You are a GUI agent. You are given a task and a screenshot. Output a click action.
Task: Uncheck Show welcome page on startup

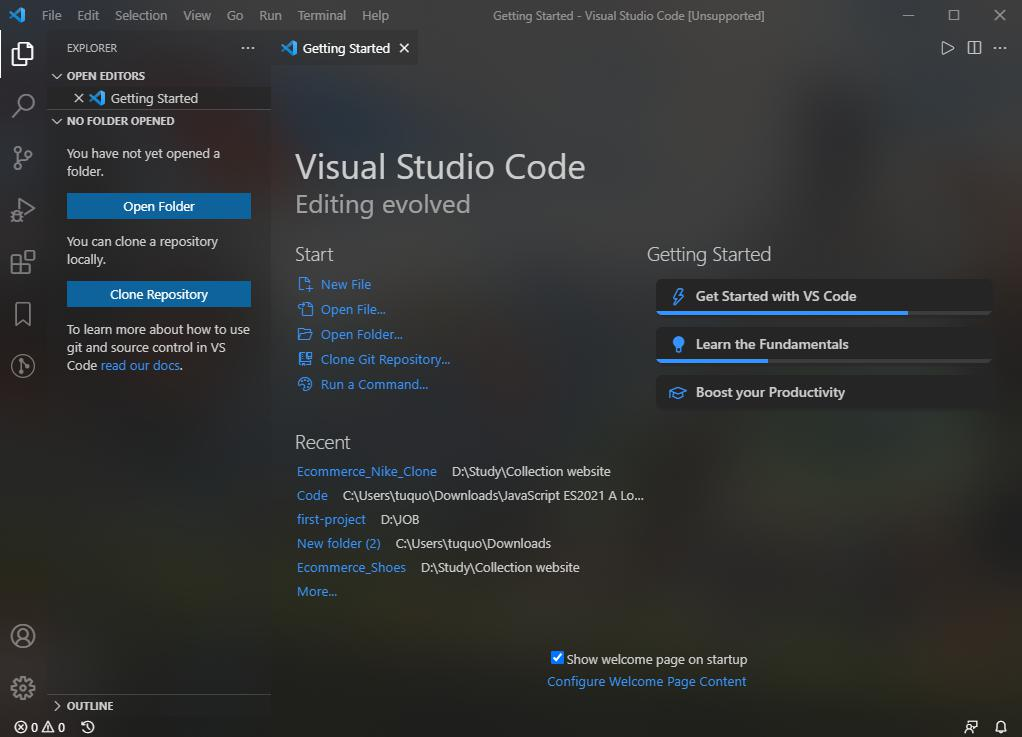coord(557,658)
